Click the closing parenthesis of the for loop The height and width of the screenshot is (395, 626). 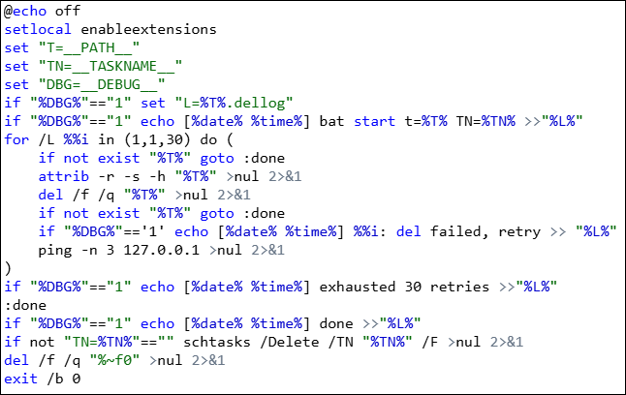point(8,268)
